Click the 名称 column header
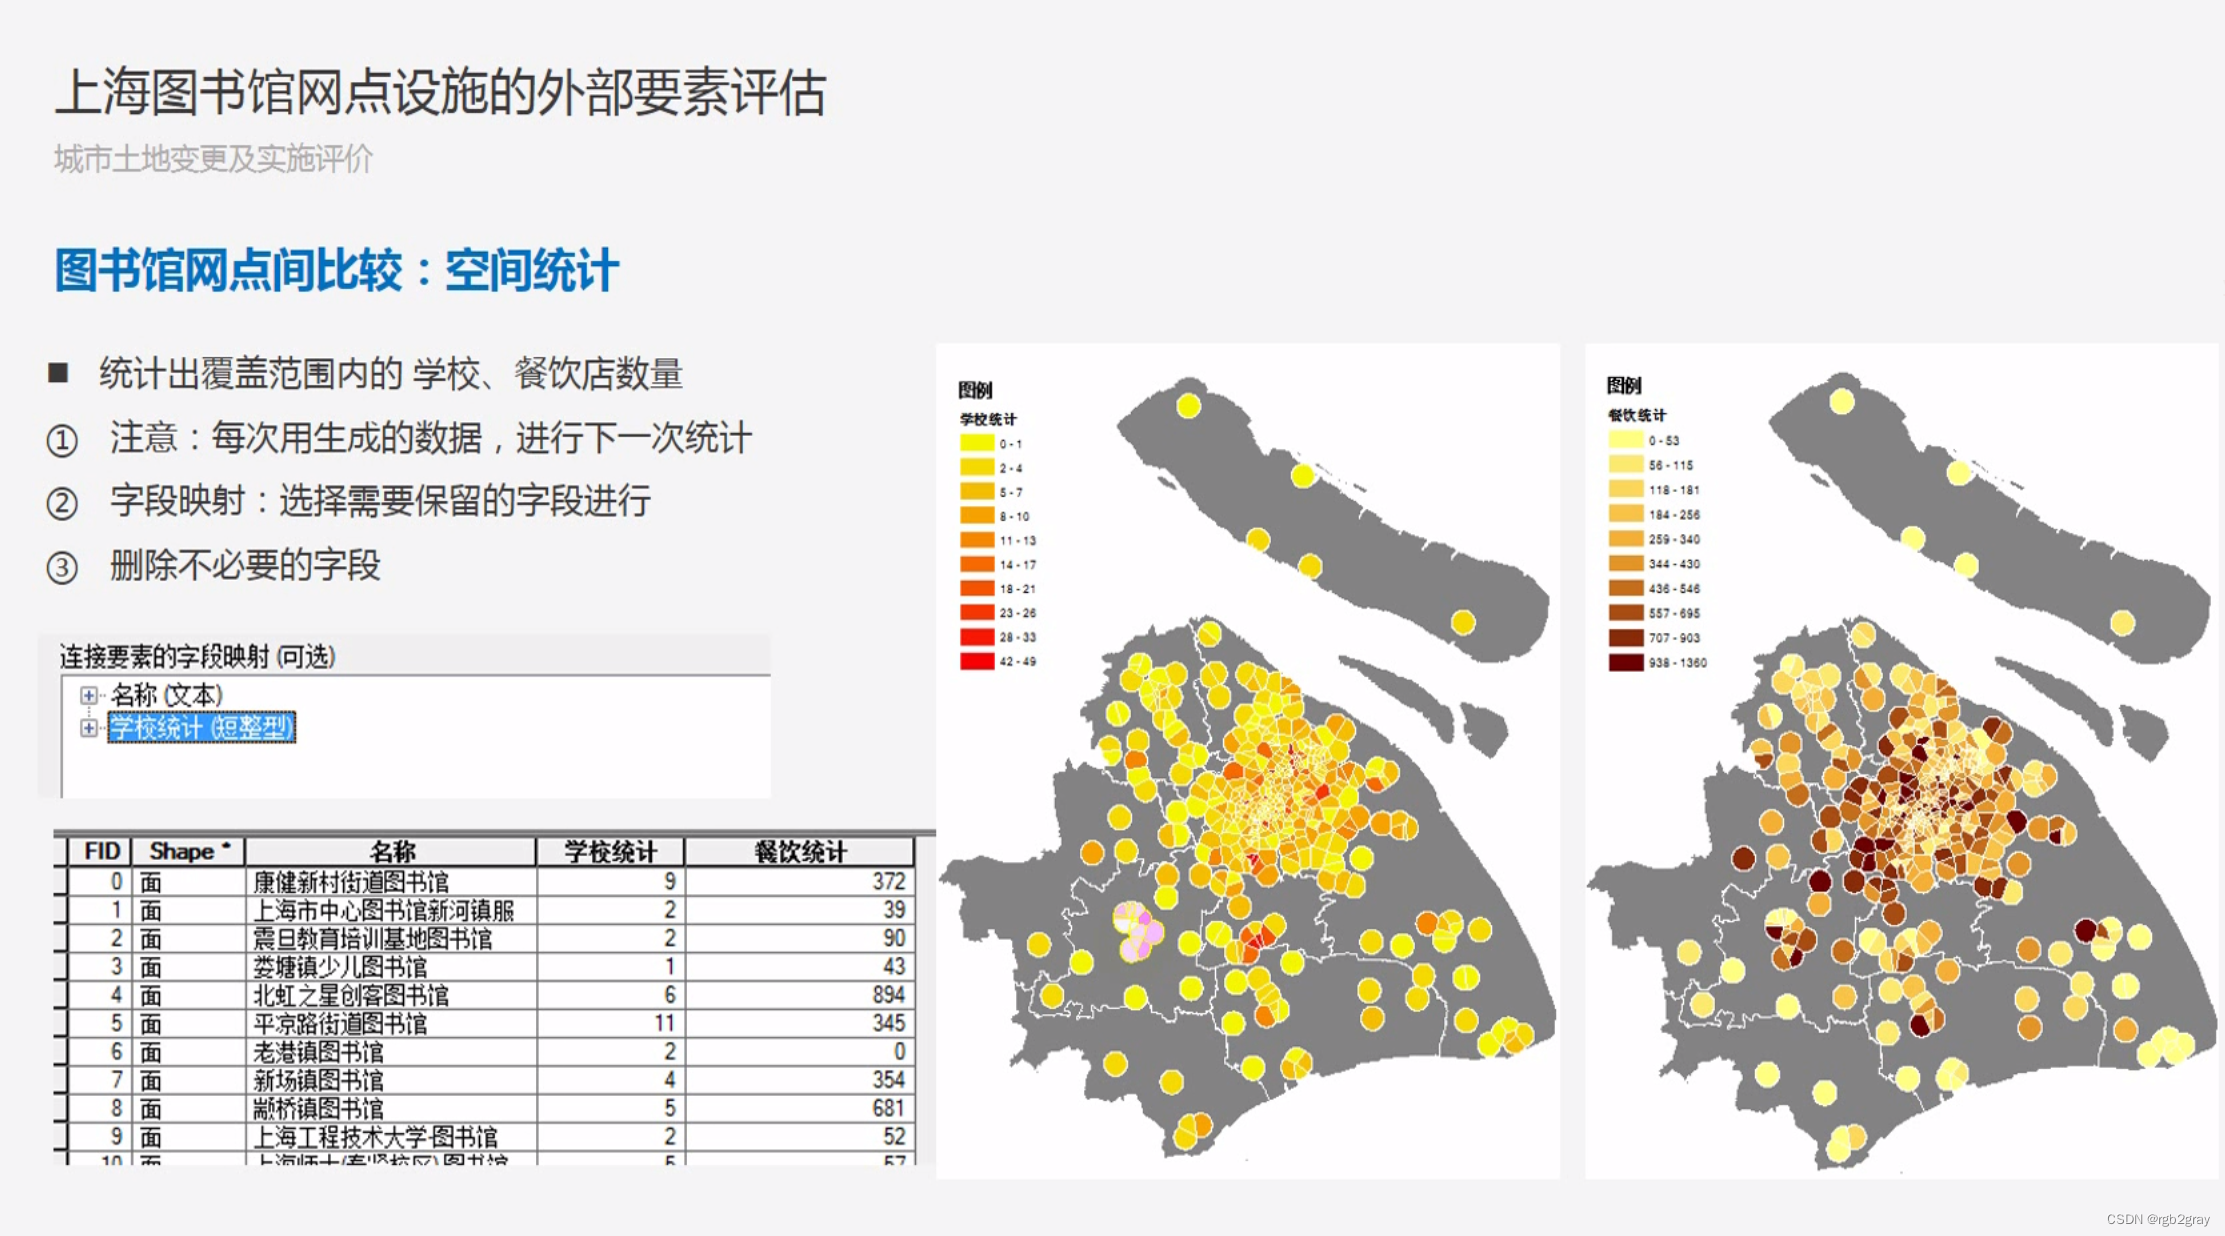 coord(391,851)
